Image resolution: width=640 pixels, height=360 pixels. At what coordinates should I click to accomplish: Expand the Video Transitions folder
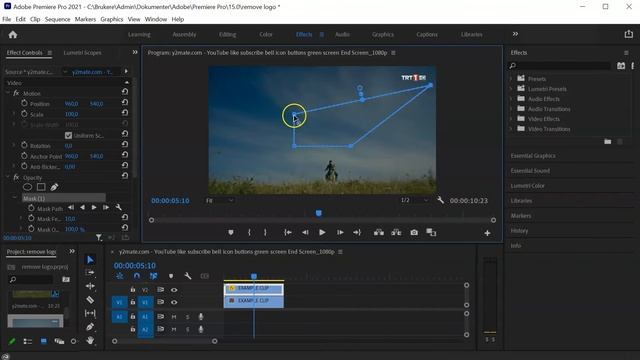tap(511, 129)
